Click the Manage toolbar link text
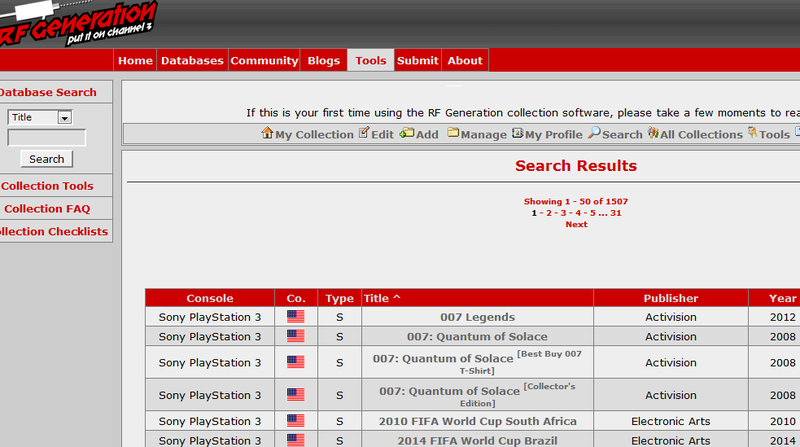 (x=484, y=134)
